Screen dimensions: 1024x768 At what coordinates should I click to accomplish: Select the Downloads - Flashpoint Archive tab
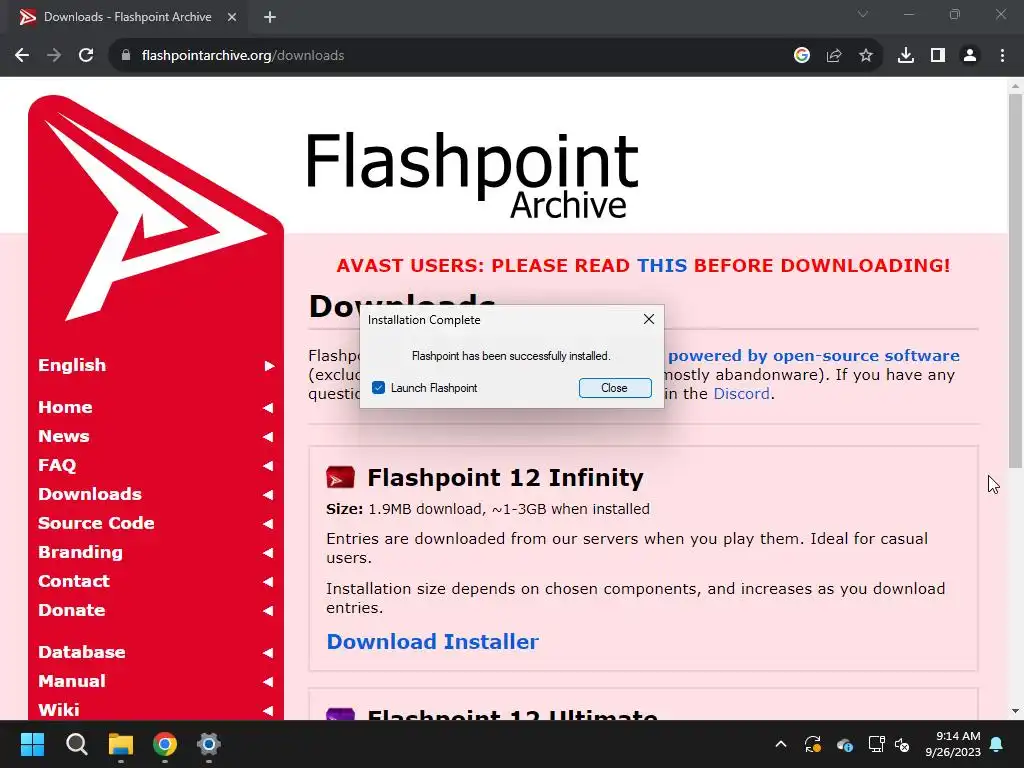tap(127, 17)
